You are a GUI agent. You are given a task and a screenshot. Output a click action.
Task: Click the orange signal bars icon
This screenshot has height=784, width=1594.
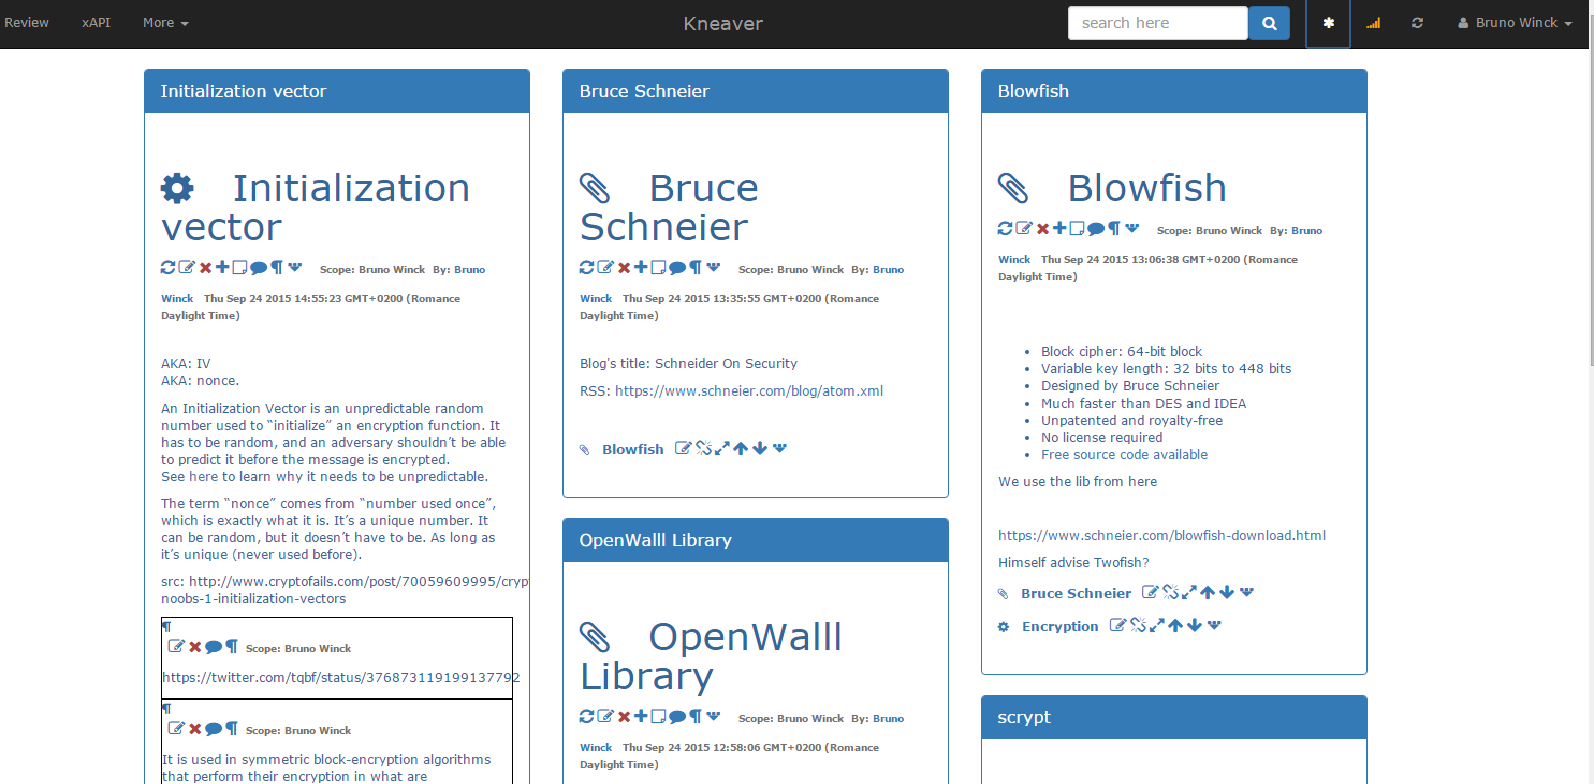pos(1373,23)
